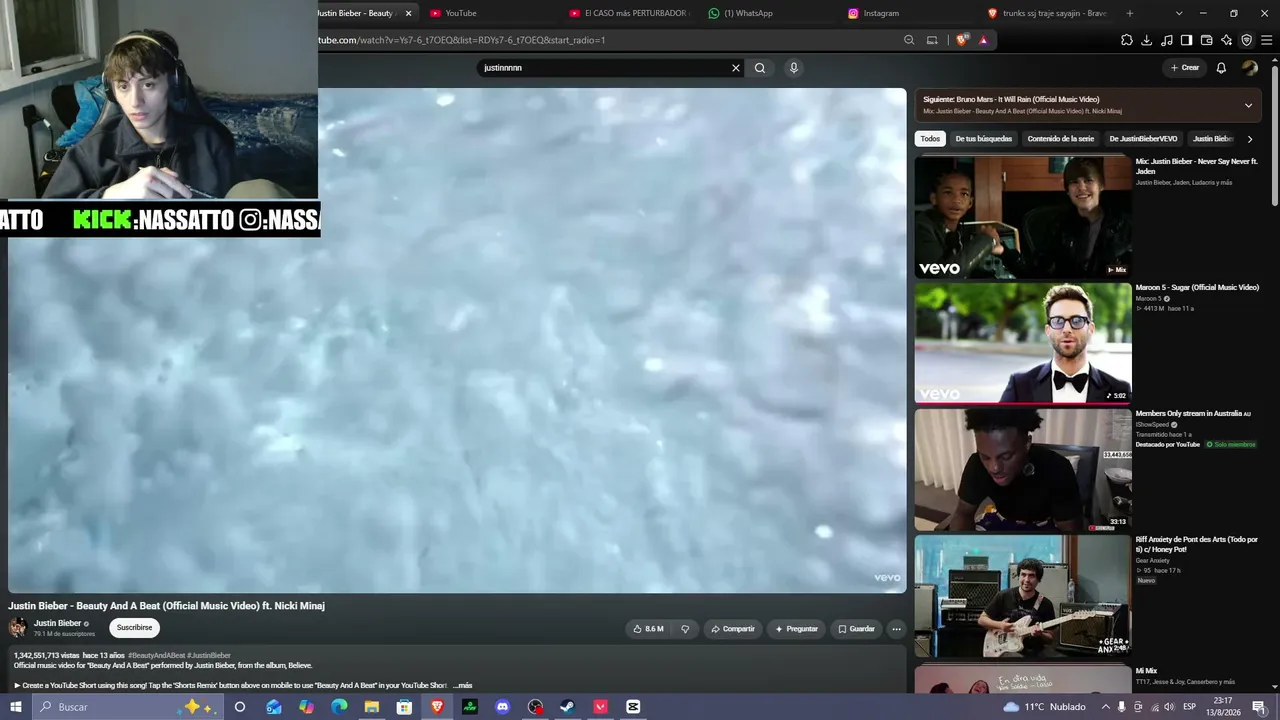
Task: Open the browser downloads icon
Action: click(x=1147, y=40)
